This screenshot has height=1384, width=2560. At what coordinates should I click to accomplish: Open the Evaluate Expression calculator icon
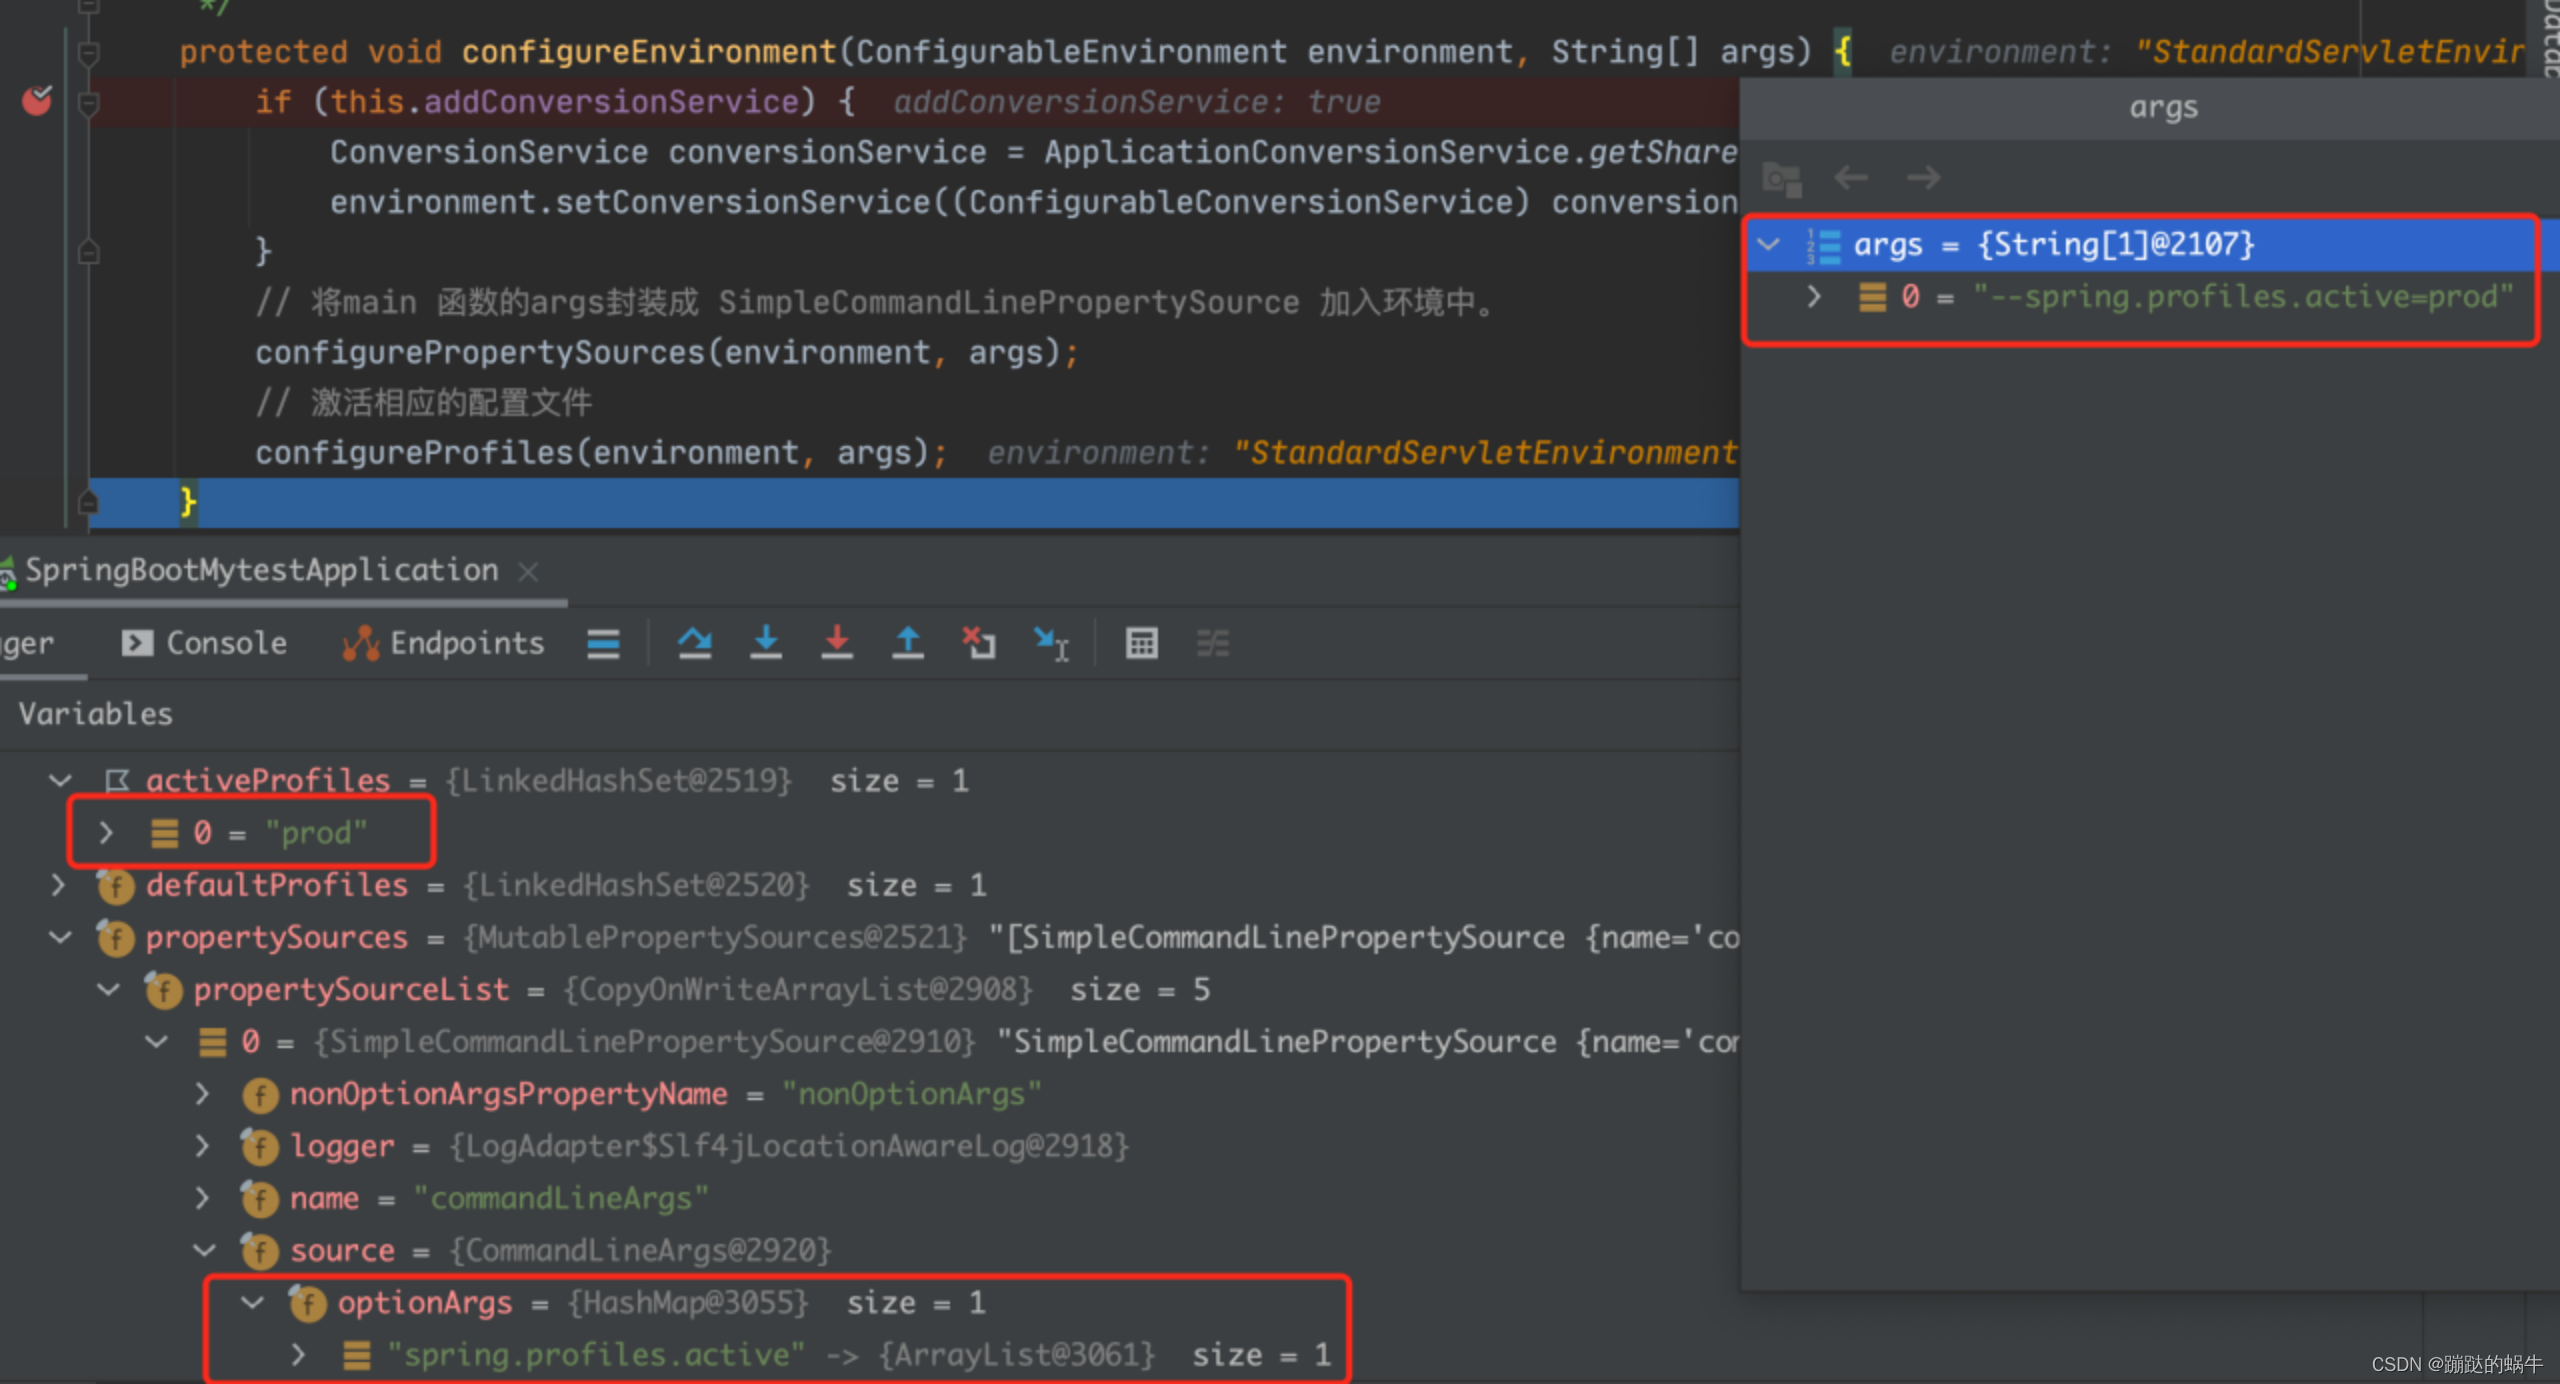(x=1141, y=643)
